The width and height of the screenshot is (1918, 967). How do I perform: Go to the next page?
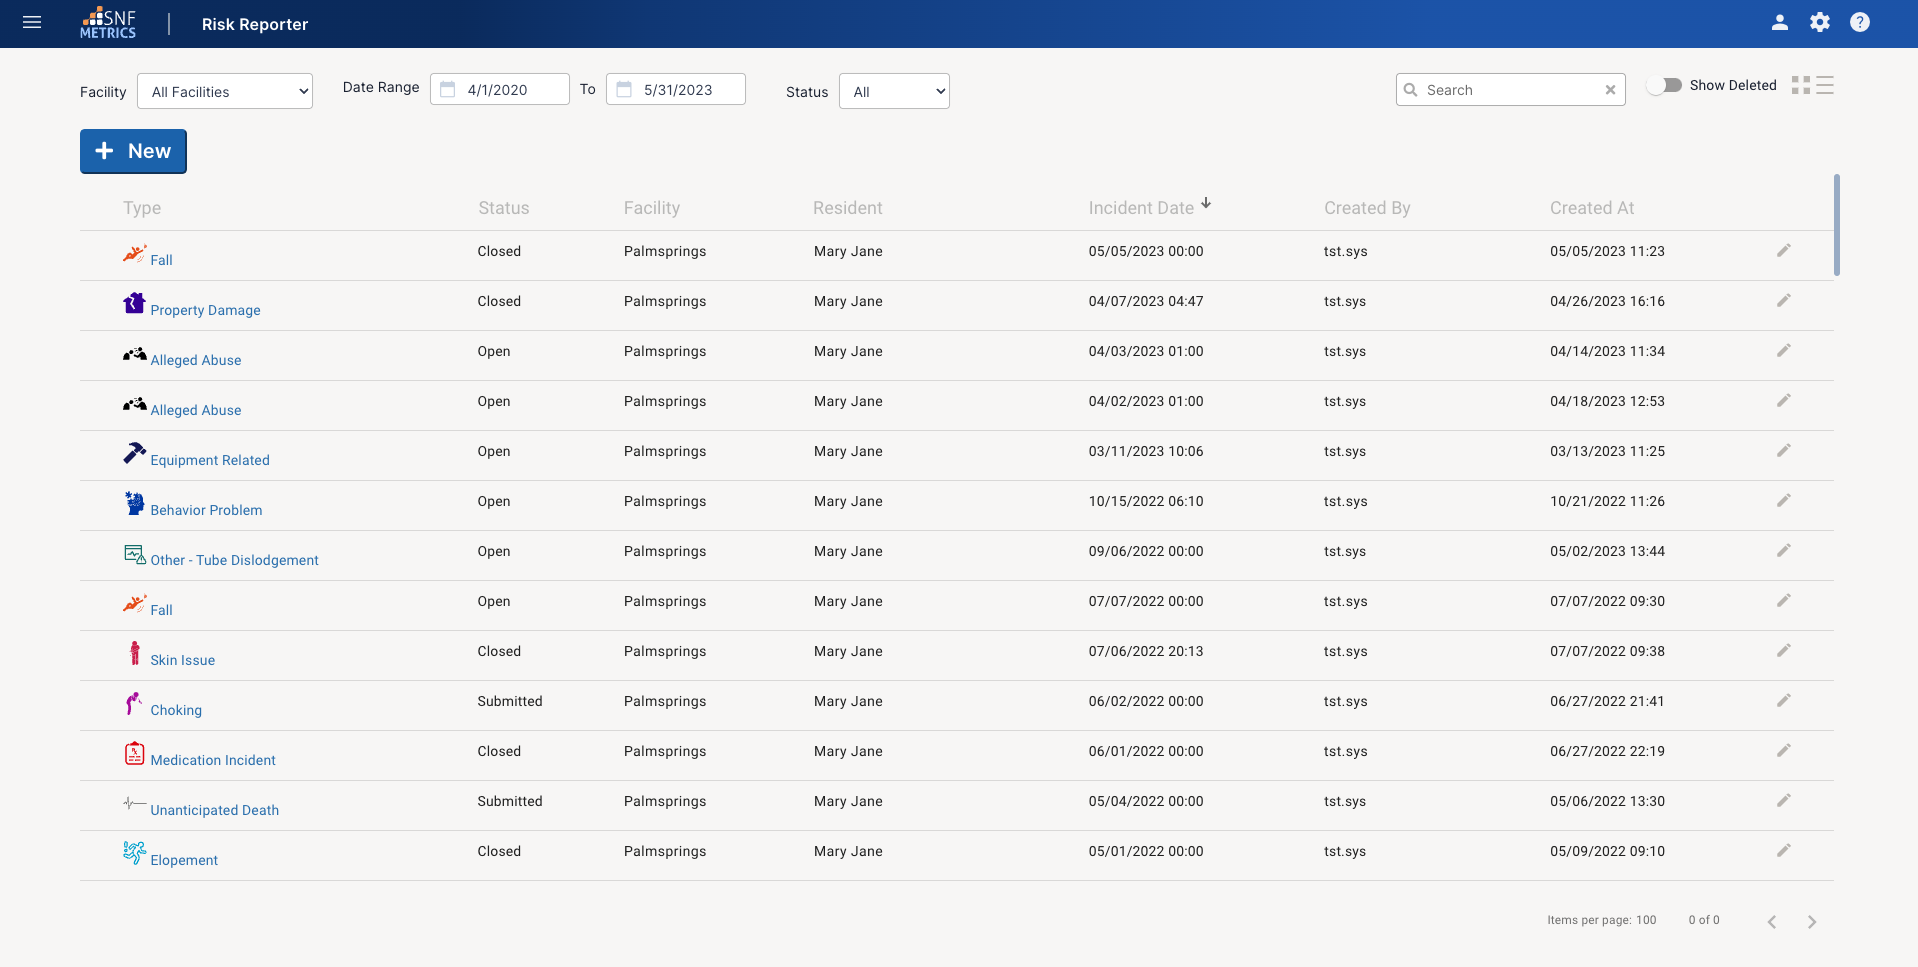[x=1811, y=921]
